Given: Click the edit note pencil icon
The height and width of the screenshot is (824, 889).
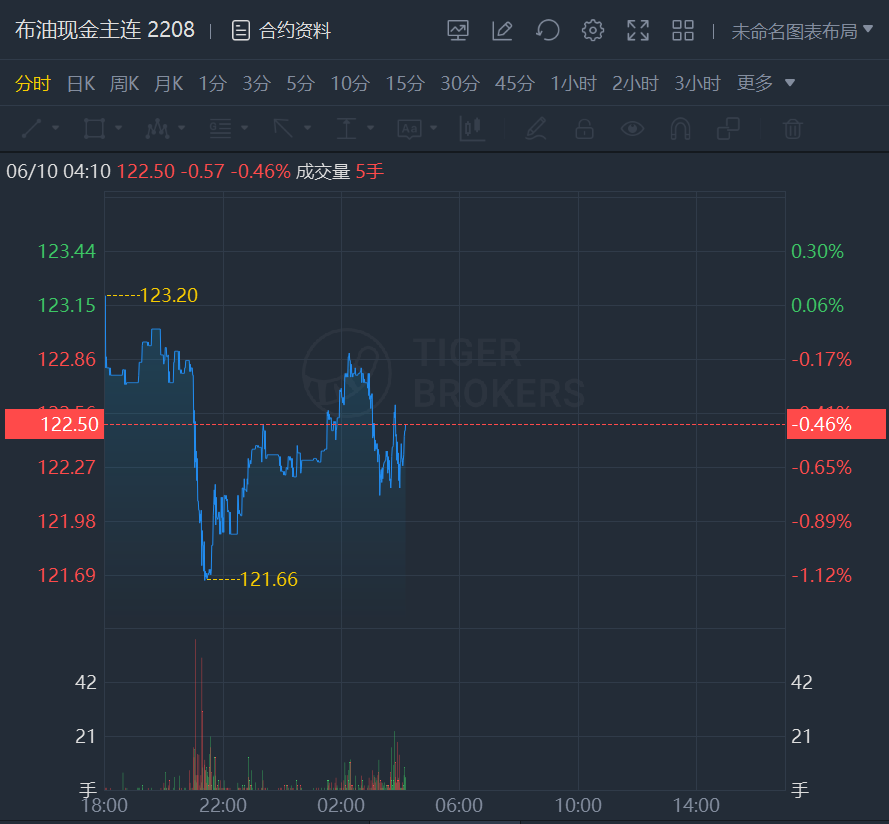Looking at the screenshot, I should tap(502, 30).
